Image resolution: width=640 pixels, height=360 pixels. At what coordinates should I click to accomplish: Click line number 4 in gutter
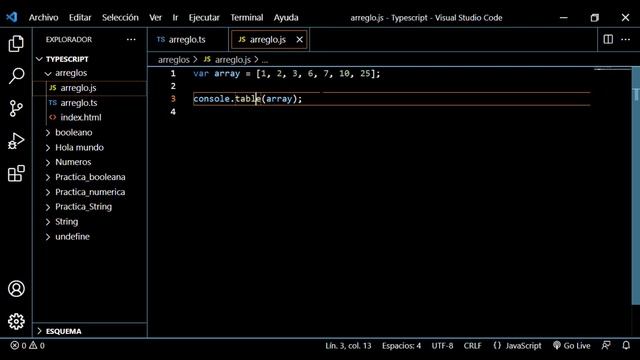pyautogui.click(x=173, y=111)
